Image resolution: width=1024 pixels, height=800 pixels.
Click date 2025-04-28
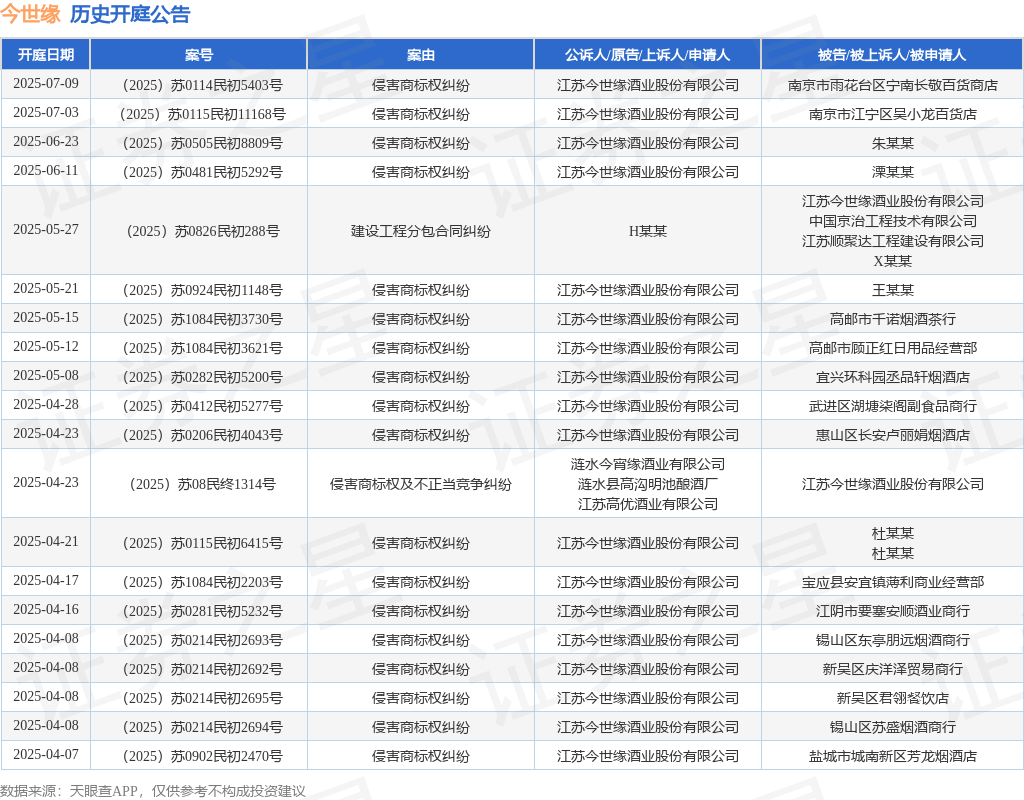pyautogui.click(x=46, y=404)
